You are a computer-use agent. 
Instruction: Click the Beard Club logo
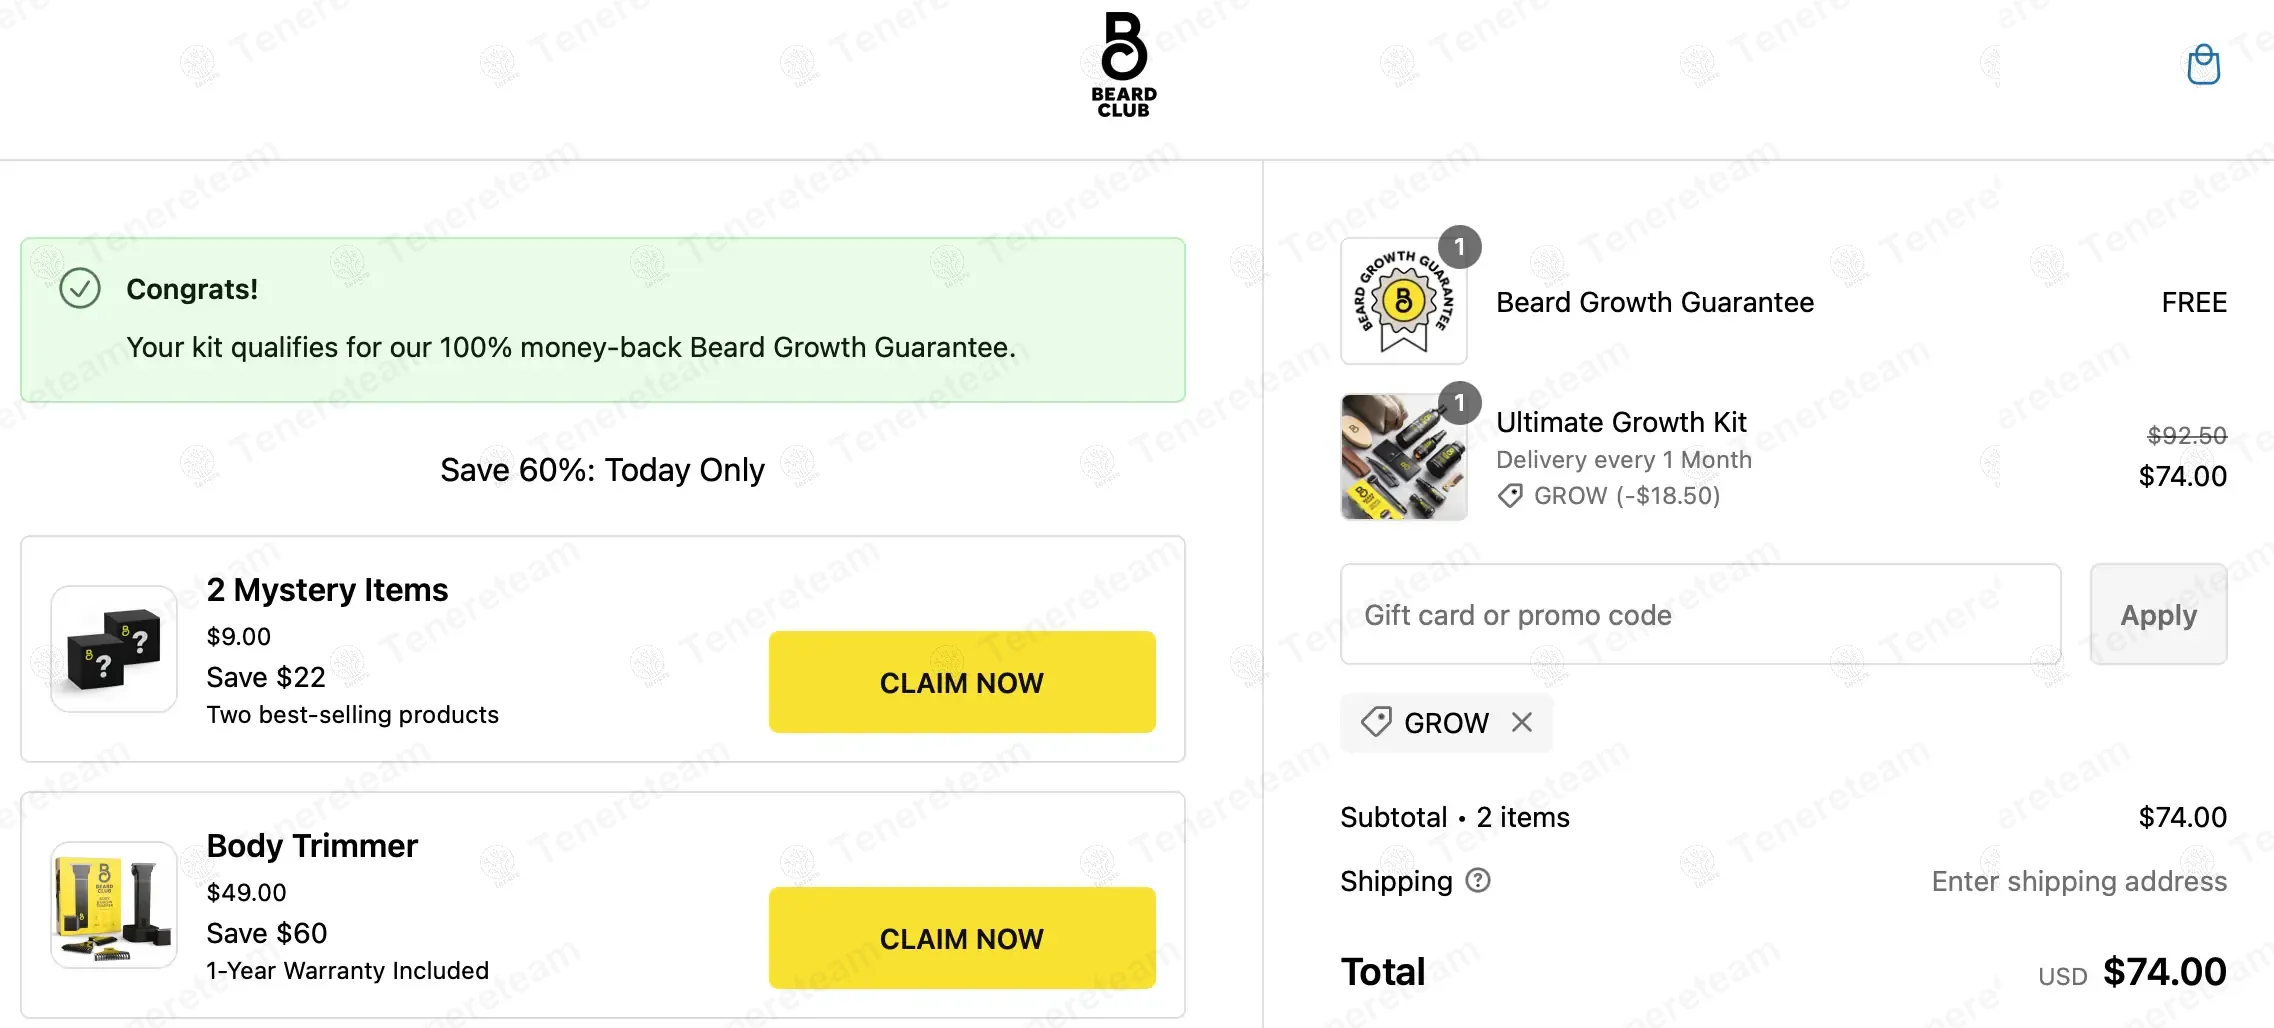pos(1124,65)
